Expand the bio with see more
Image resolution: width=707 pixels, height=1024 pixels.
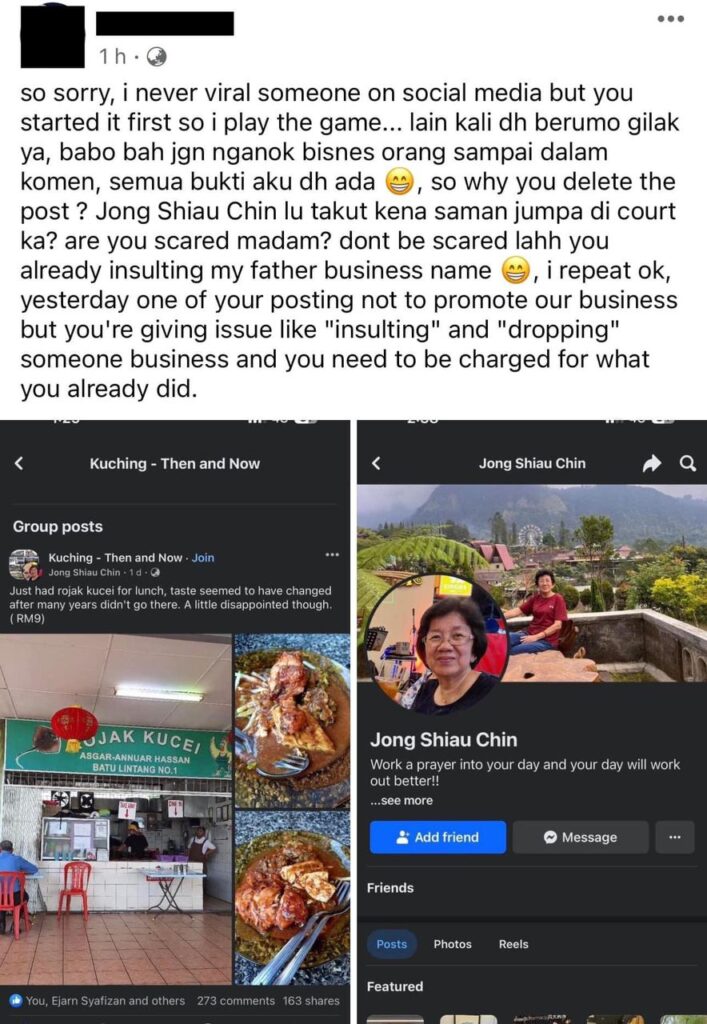[x=401, y=801]
